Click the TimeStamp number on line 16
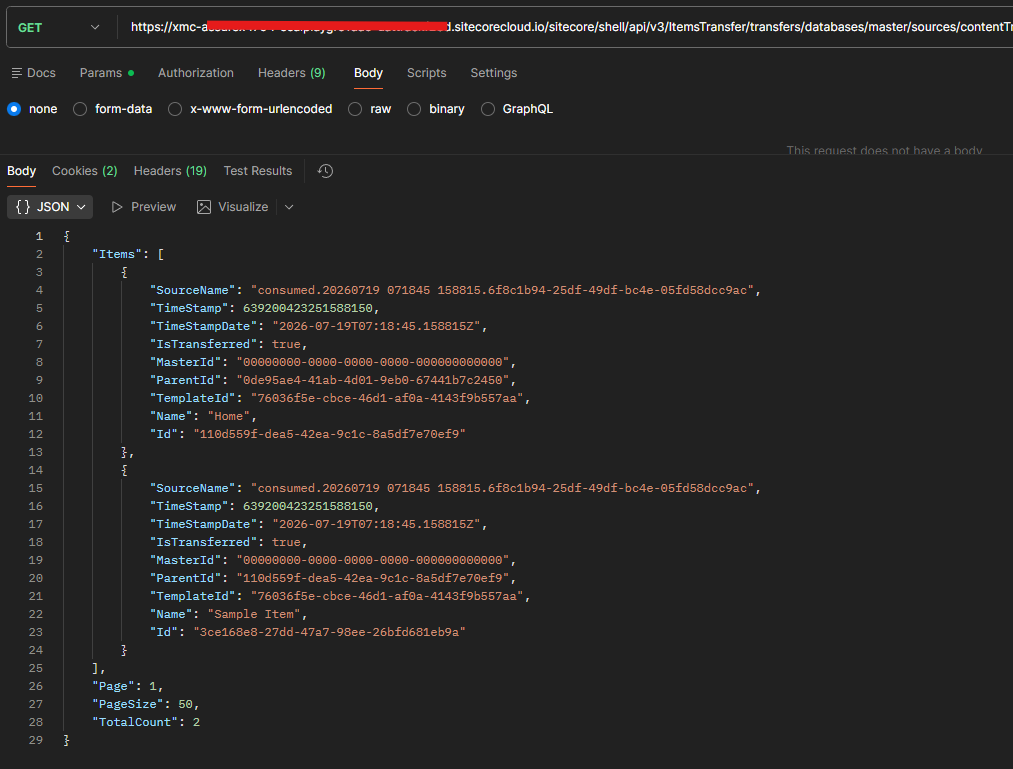Viewport: 1013px width, 769px height. click(x=308, y=507)
